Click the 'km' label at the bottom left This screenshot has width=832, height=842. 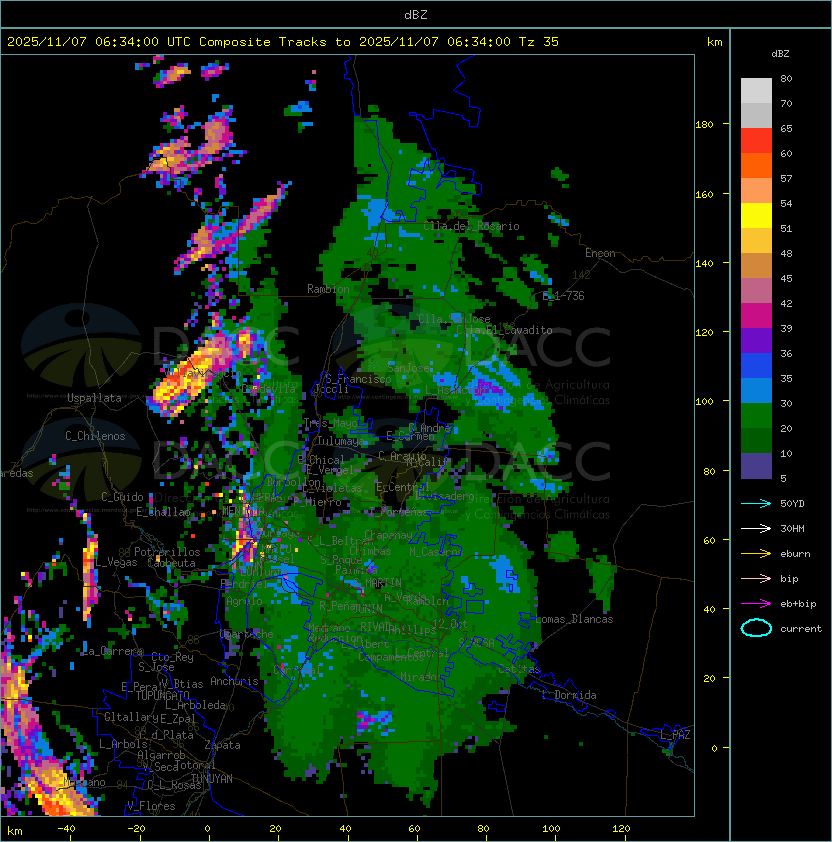15,831
